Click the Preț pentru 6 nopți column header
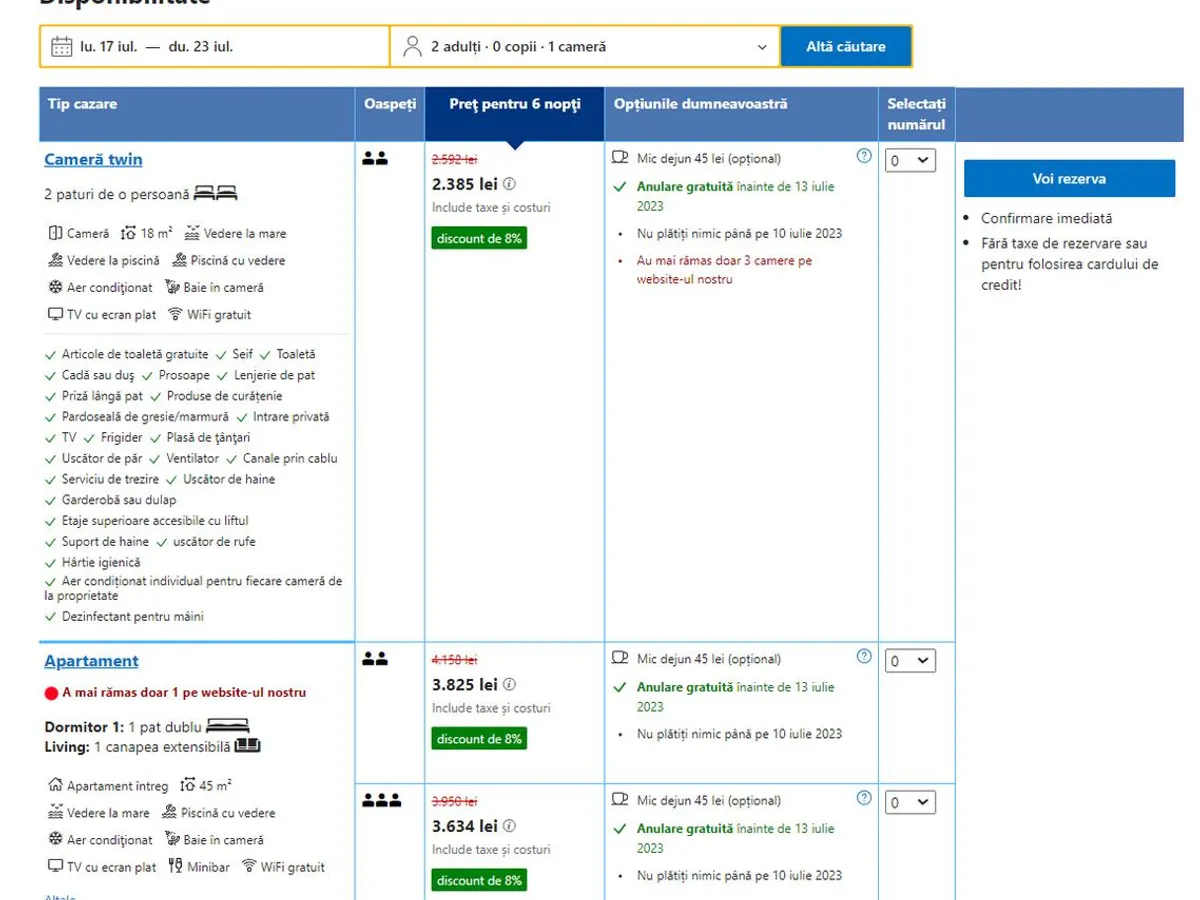 pyautogui.click(x=514, y=105)
